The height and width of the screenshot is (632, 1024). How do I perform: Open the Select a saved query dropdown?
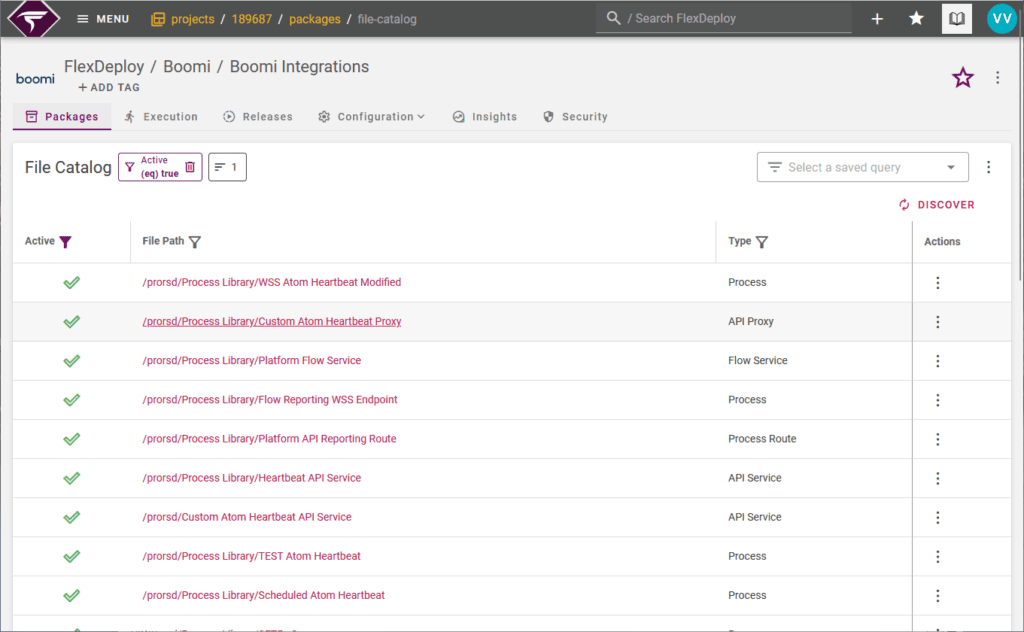pos(862,167)
